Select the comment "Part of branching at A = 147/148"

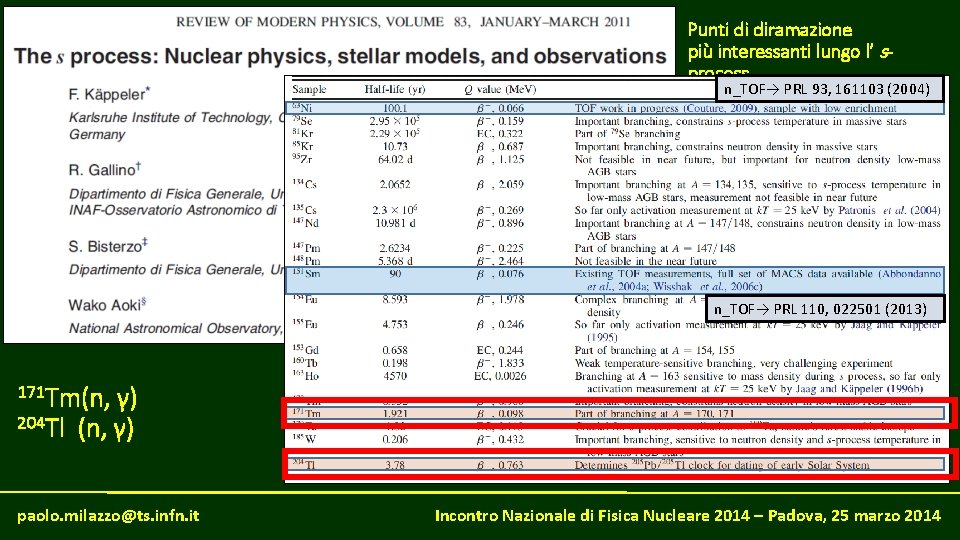(x=654, y=248)
